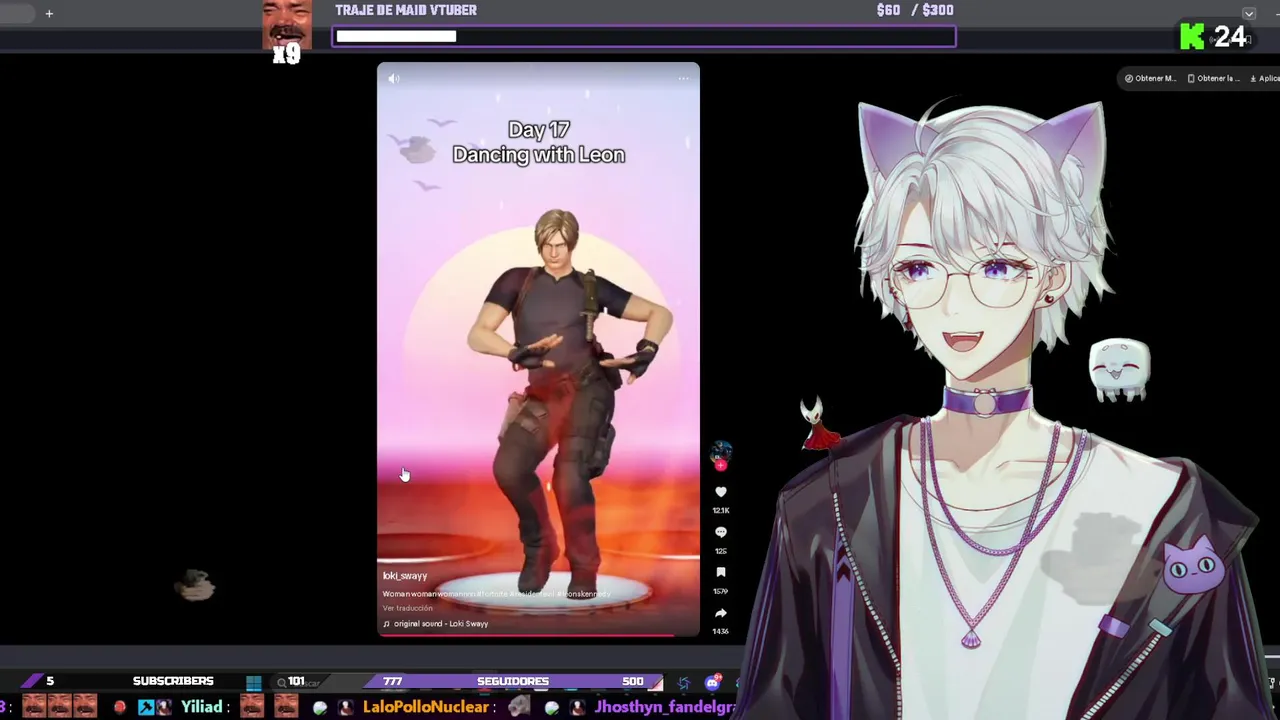1280x720 pixels.
Task: Open a new browser tab with plus
Action: point(49,13)
